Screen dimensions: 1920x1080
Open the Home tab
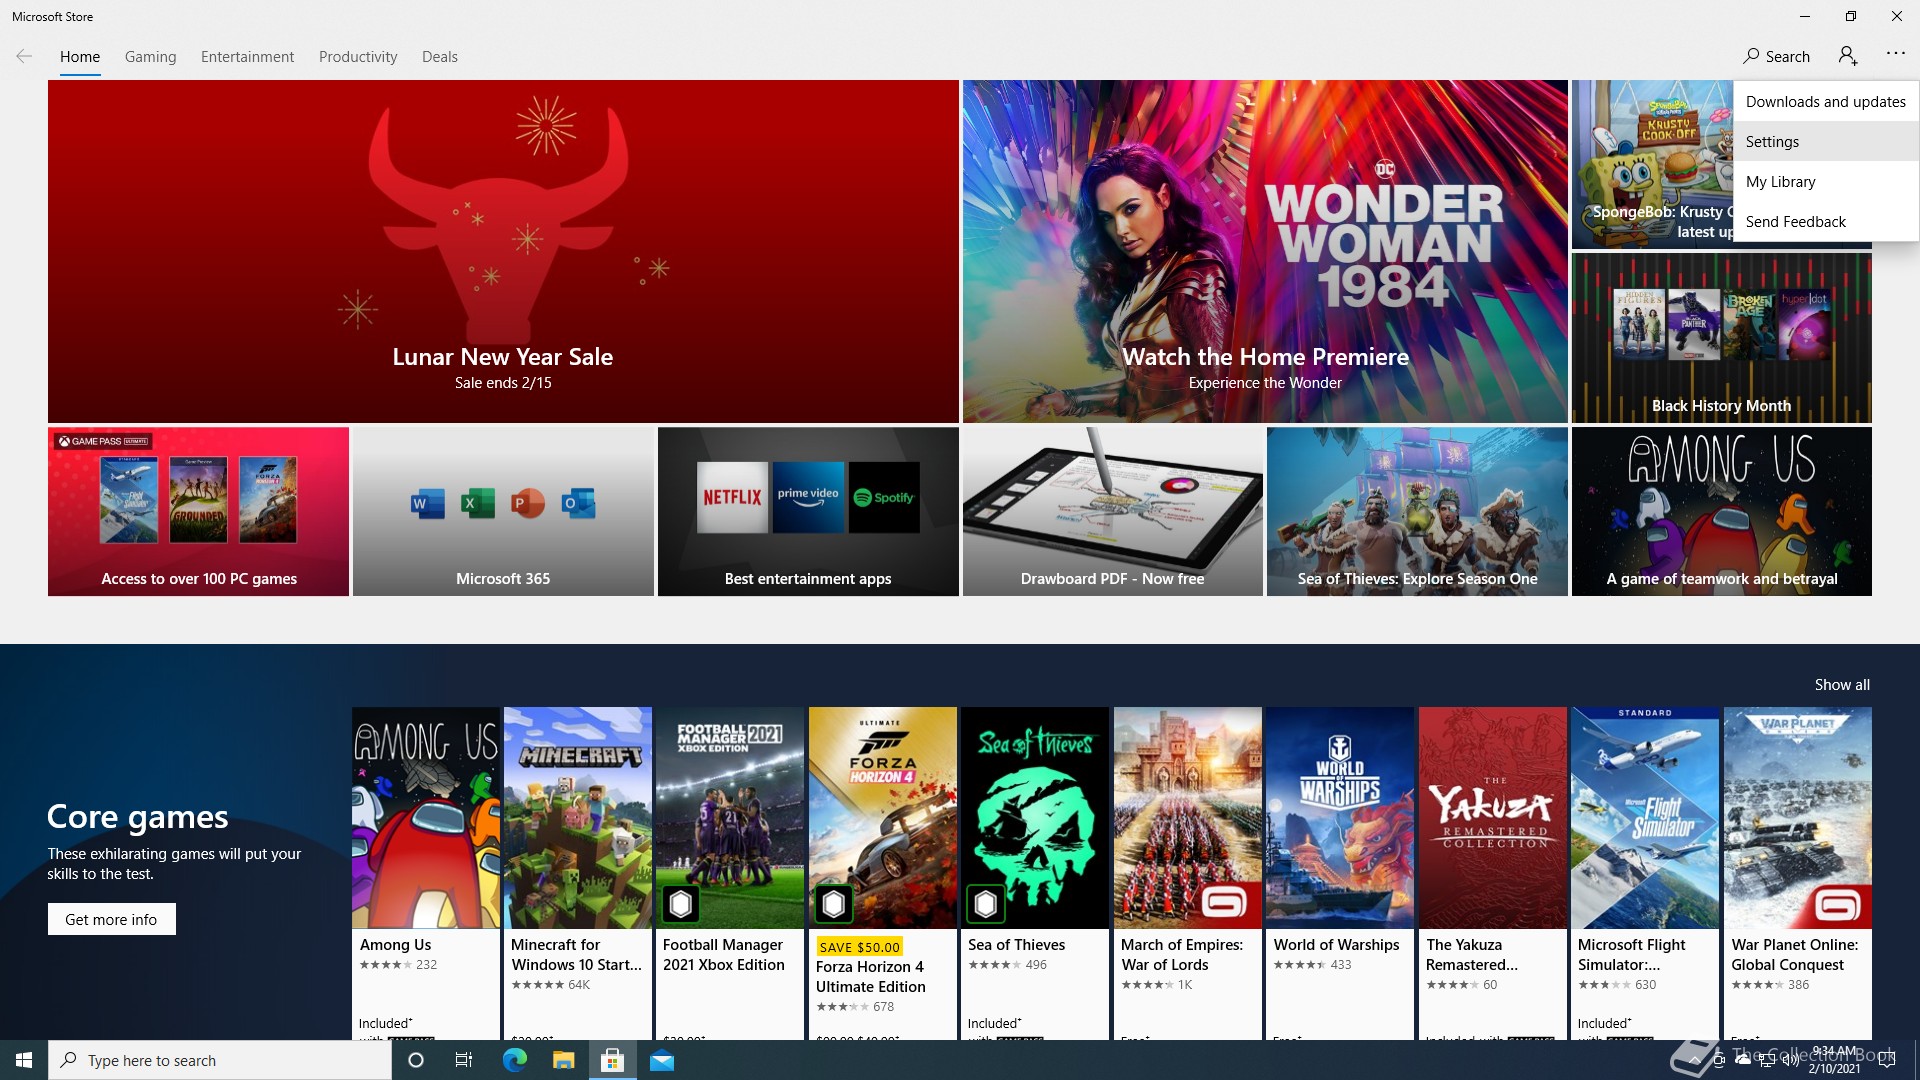pos(80,56)
